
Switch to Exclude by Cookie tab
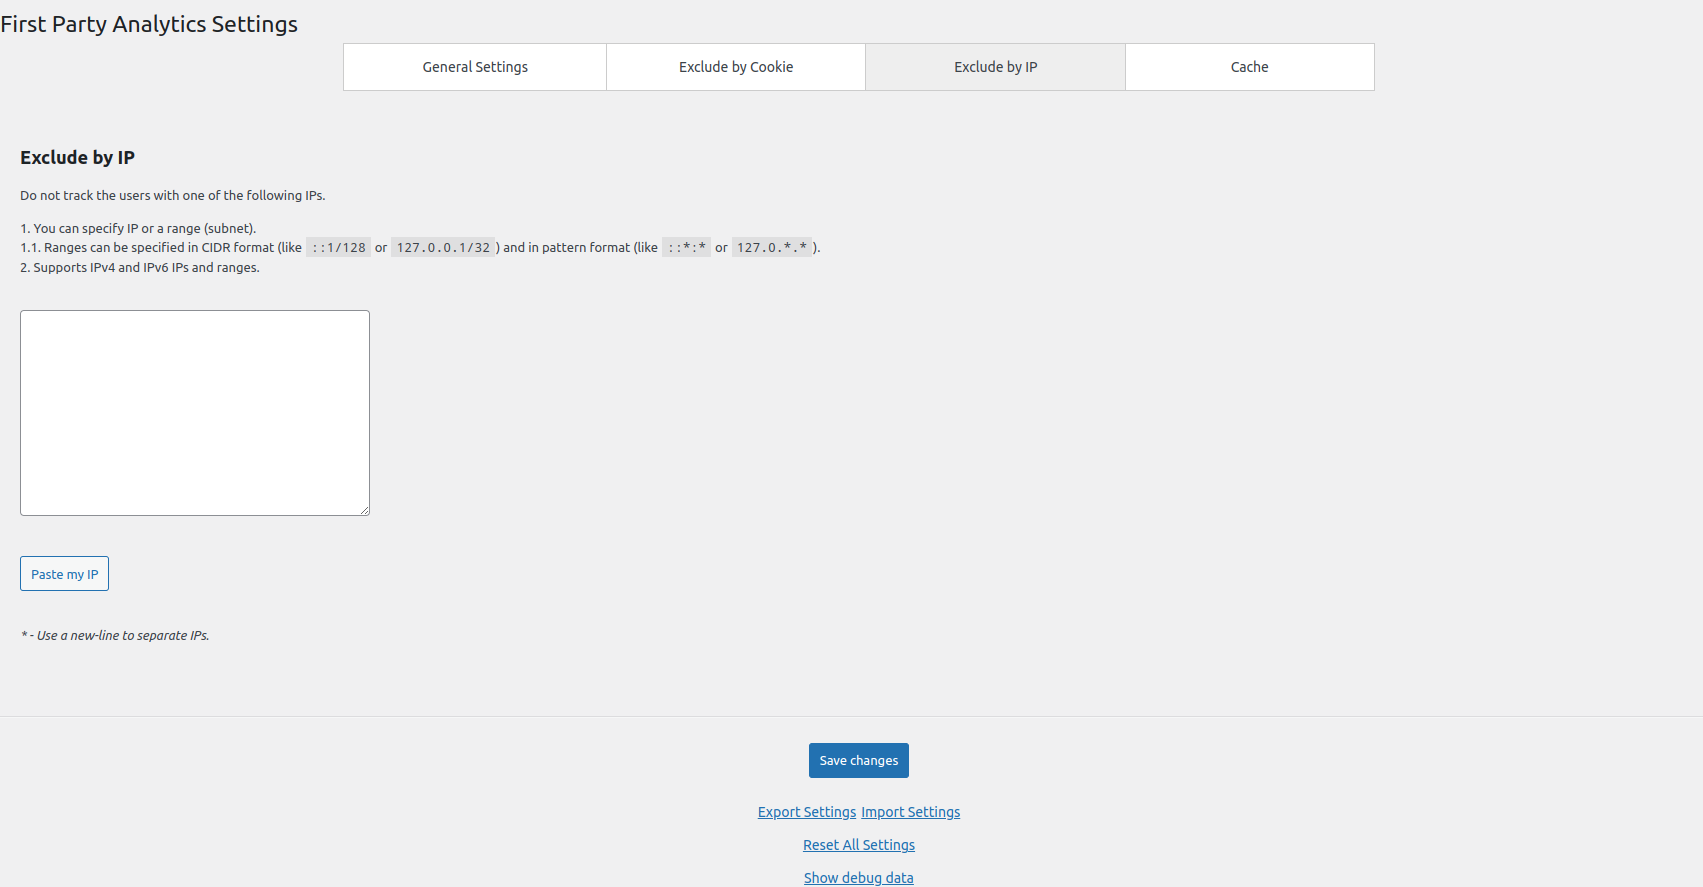tap(736, 67)
